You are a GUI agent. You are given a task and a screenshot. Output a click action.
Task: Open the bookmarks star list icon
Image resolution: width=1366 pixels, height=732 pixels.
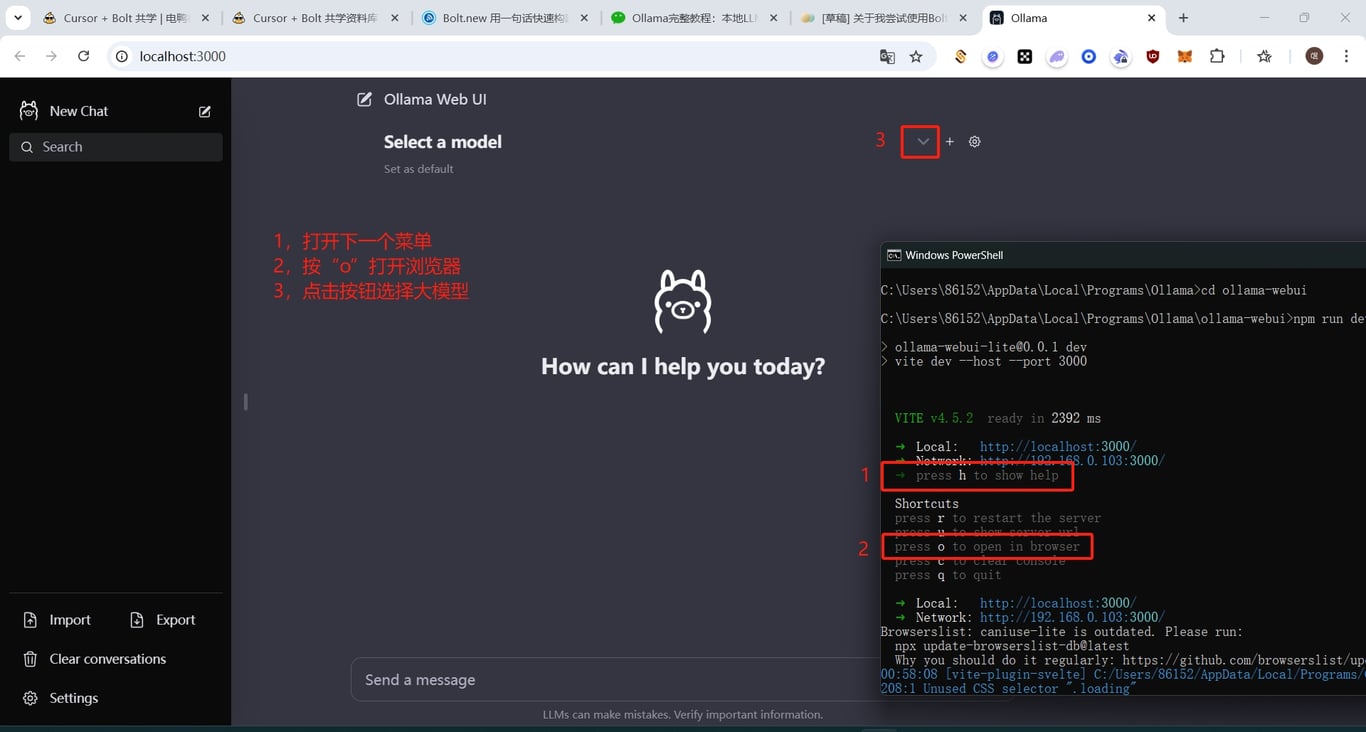coord(1265,57)
